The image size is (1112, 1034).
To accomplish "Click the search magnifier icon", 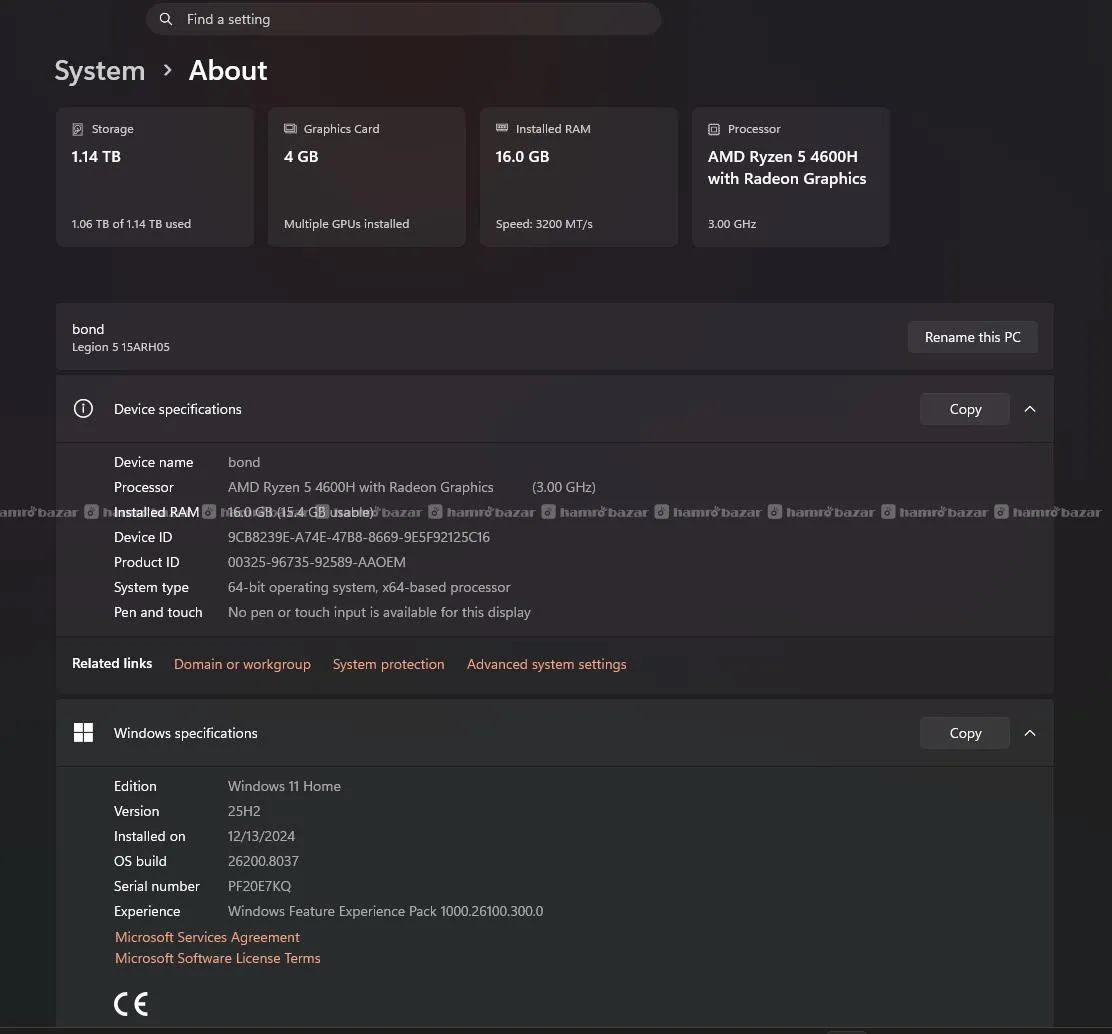I will [166, 19].
